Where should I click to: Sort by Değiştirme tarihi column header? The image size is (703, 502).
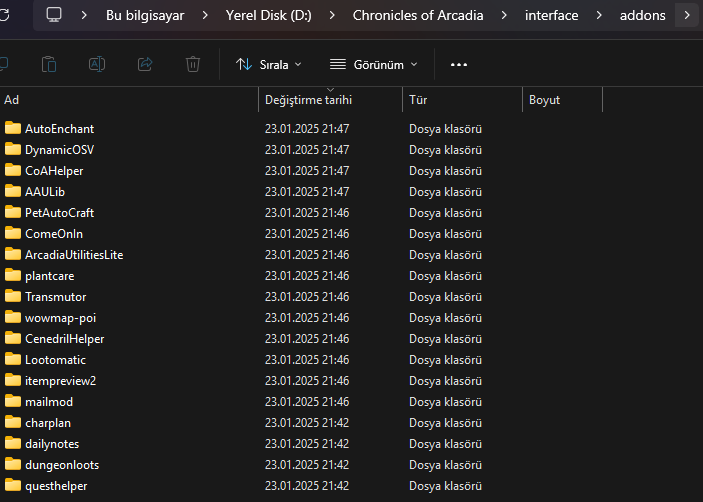pyautogui.click(x=308, y=100)
